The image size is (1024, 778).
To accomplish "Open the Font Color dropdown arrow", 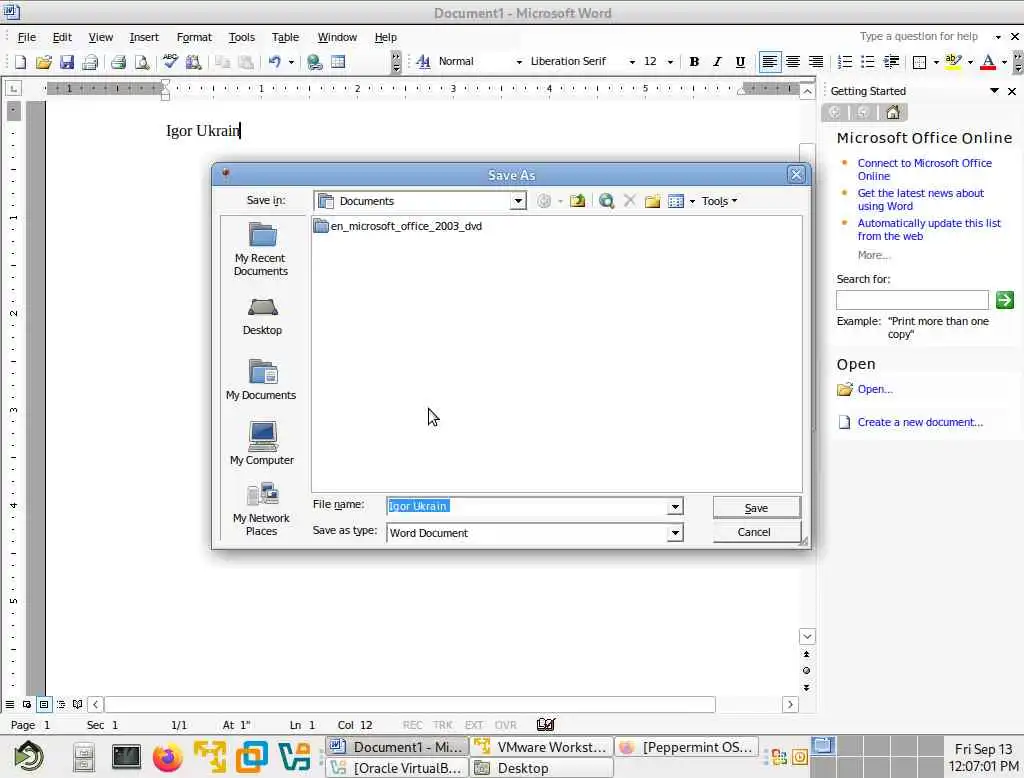I will [x=1004, y=63].
